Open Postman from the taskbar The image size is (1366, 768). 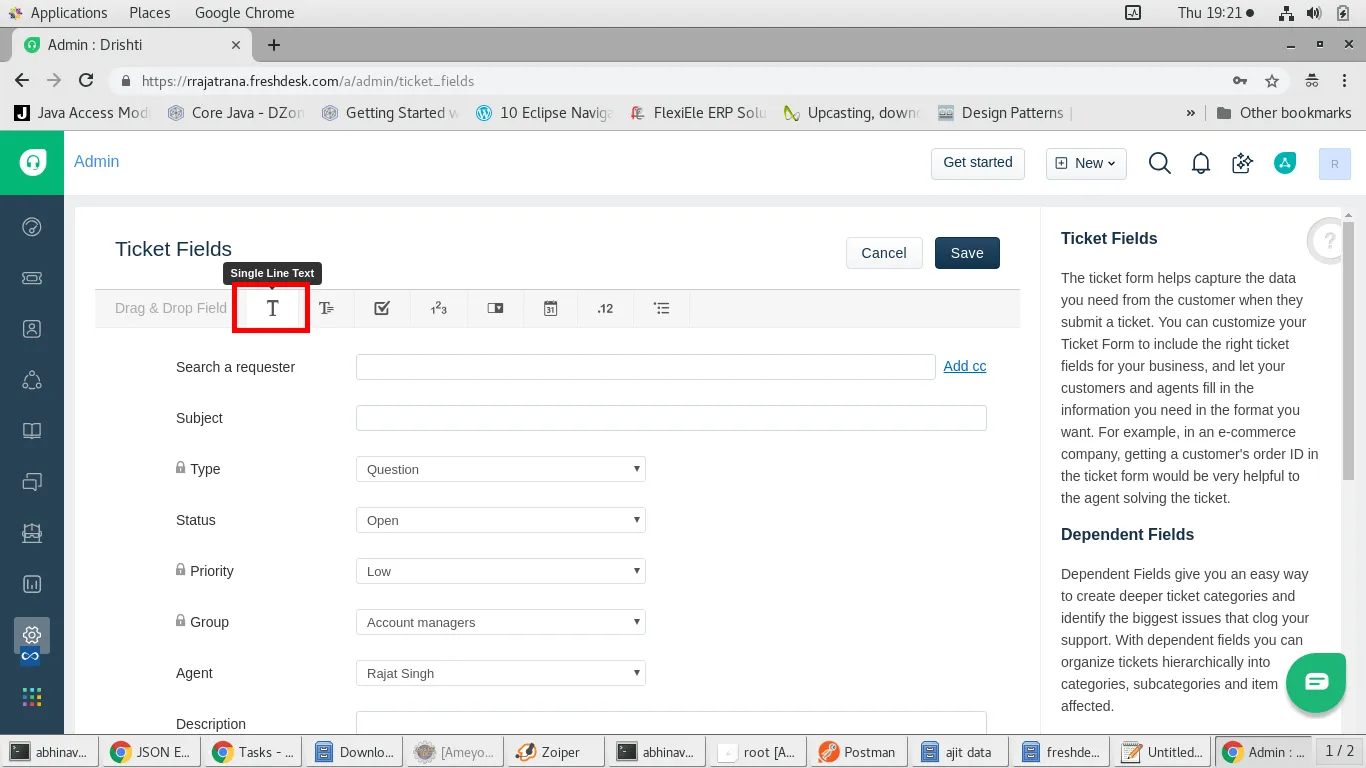(x=859, y=752)
